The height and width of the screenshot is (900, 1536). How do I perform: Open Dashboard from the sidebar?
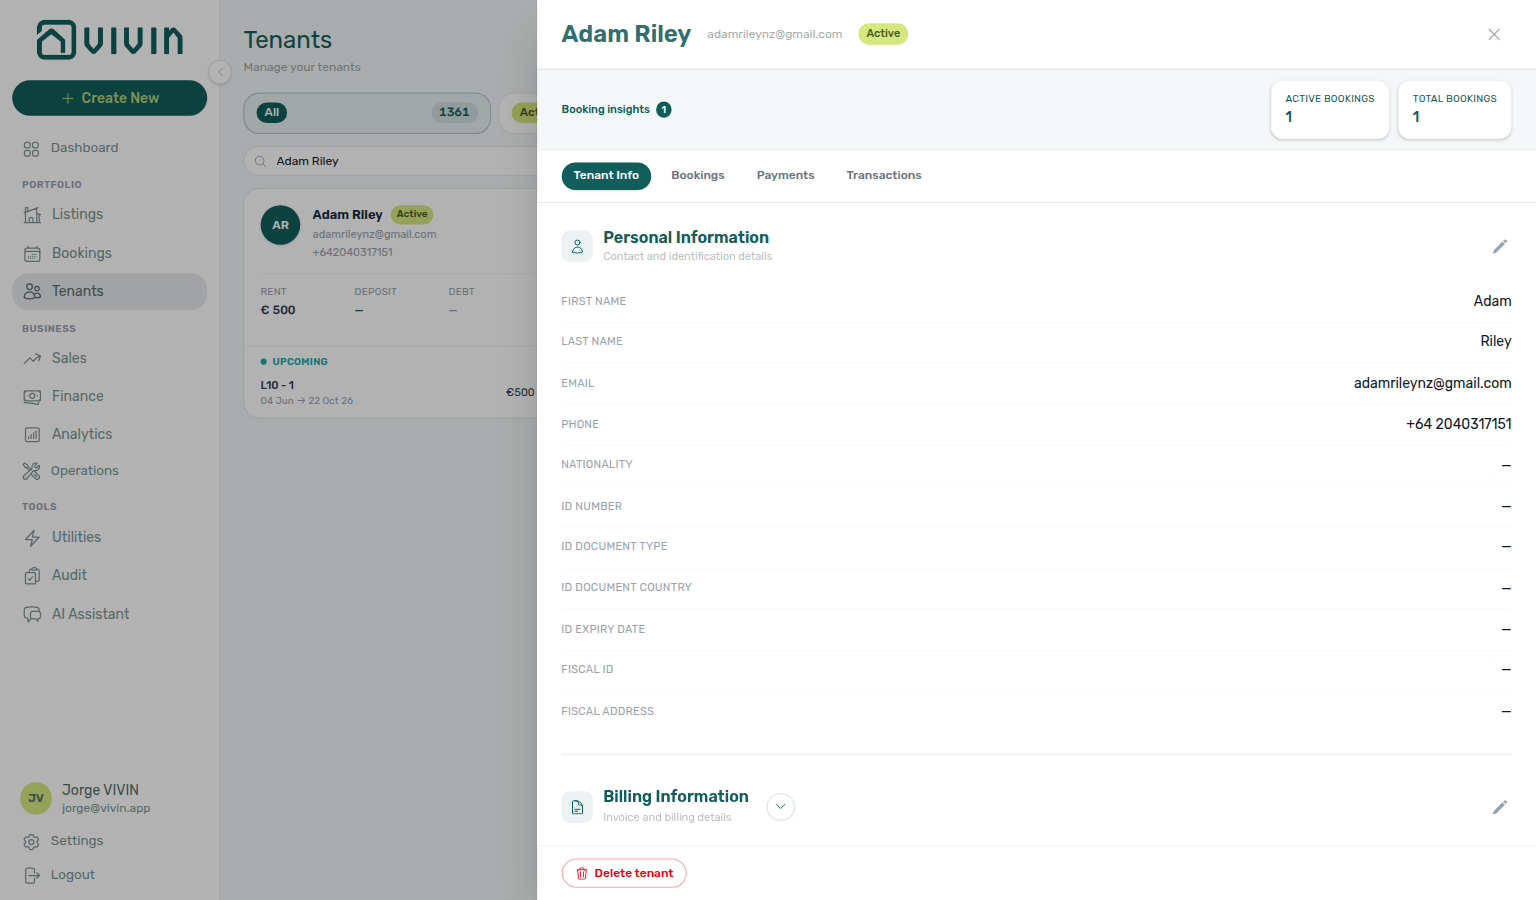(84, 148)
